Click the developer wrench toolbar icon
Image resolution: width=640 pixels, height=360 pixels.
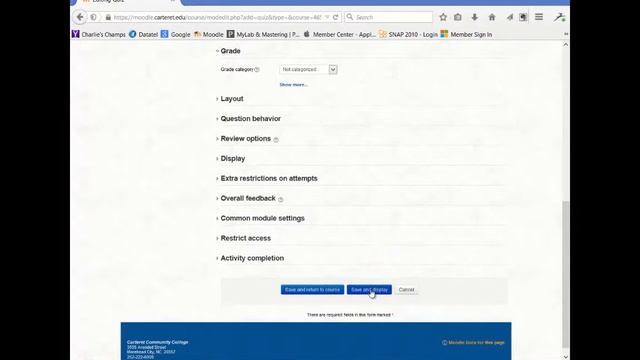pos(559,17)
